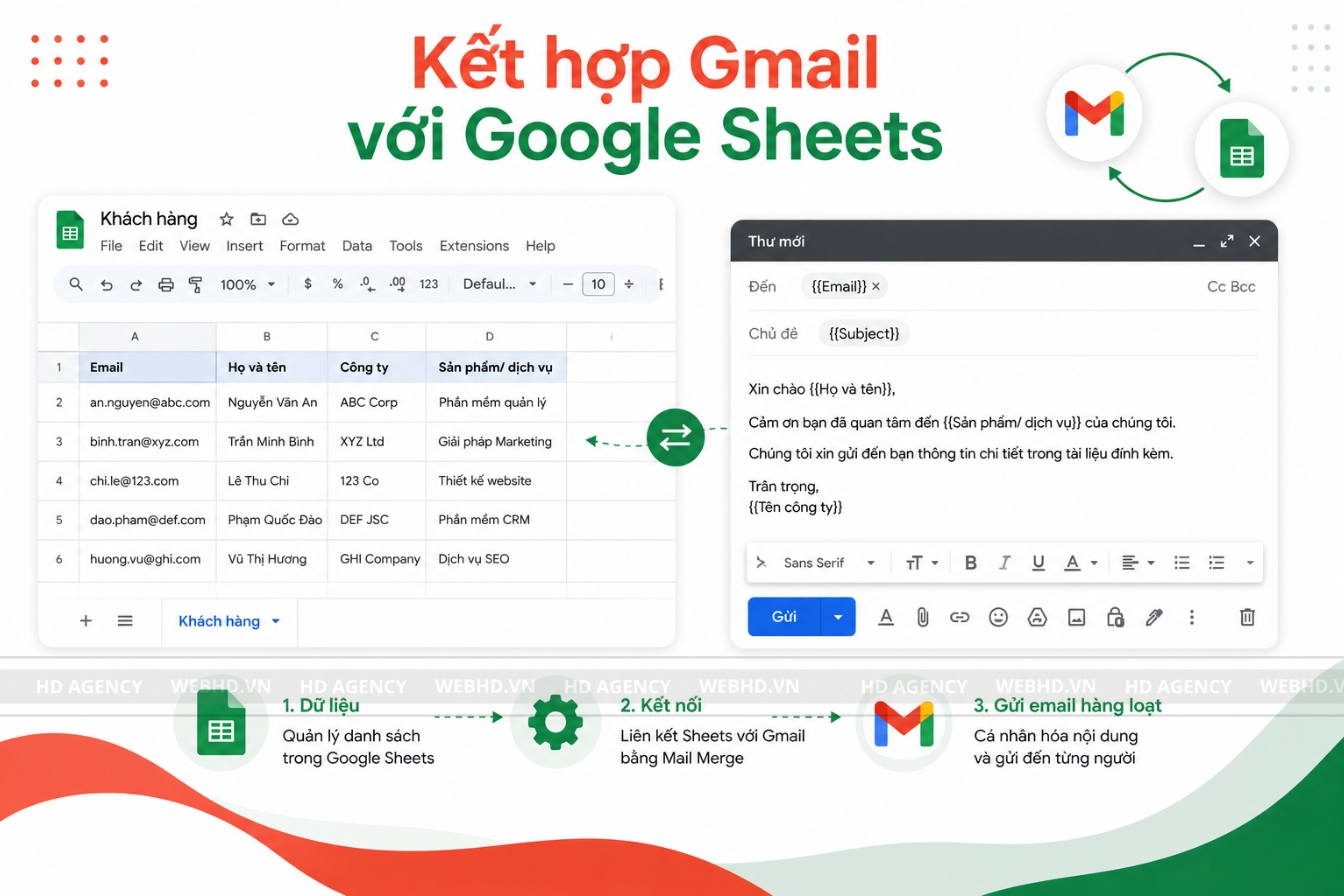Add Bcc recipients to the email
Screen dimensions: 1344x896
pos(1243,287)
